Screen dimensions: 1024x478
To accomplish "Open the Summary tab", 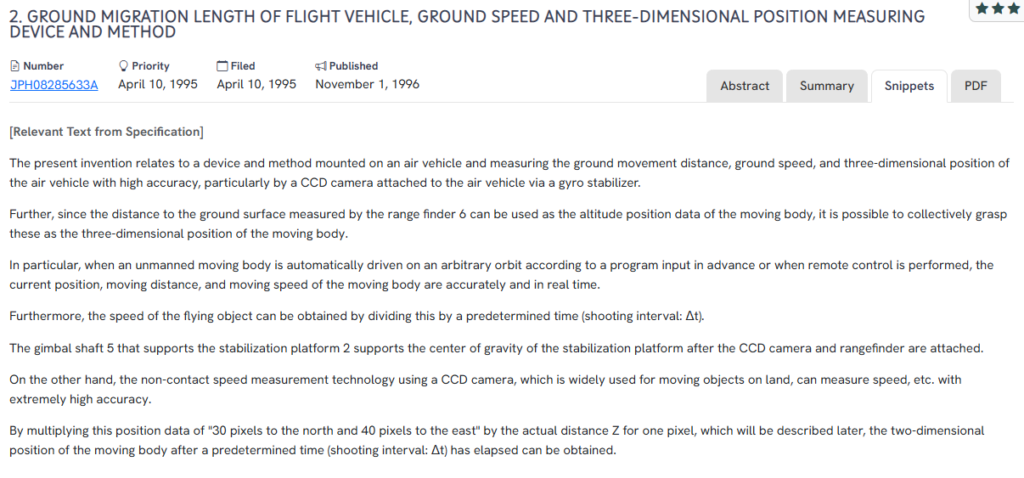I will click(826, 86).
